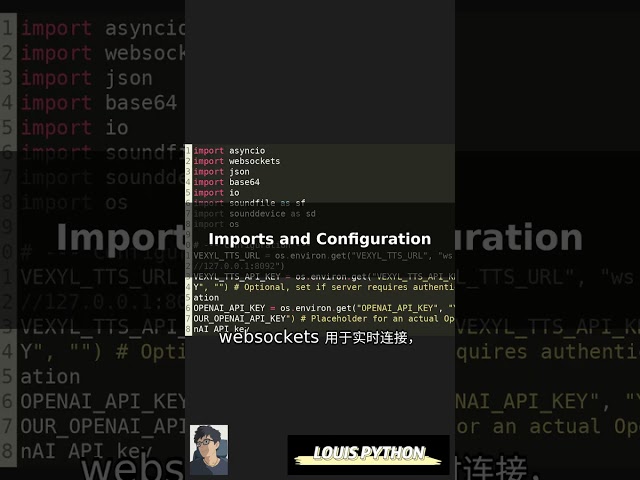
Task: Click 'VEXYL_TTS_URL = os.environ.get' line in center panel
Action: (323, 256)
